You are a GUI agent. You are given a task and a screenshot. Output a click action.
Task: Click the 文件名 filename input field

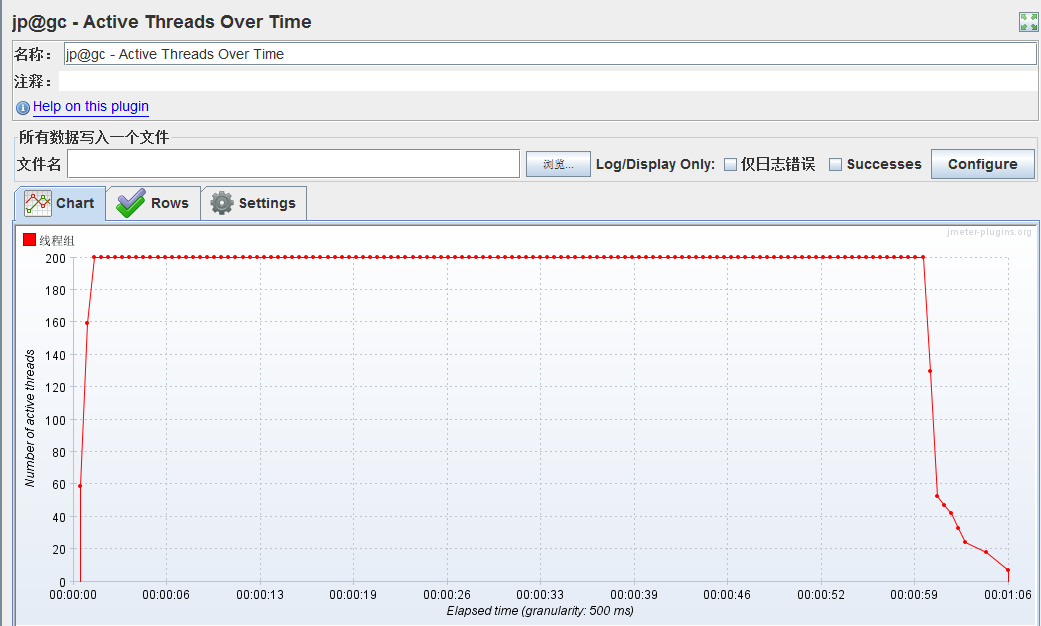point(293,164)
